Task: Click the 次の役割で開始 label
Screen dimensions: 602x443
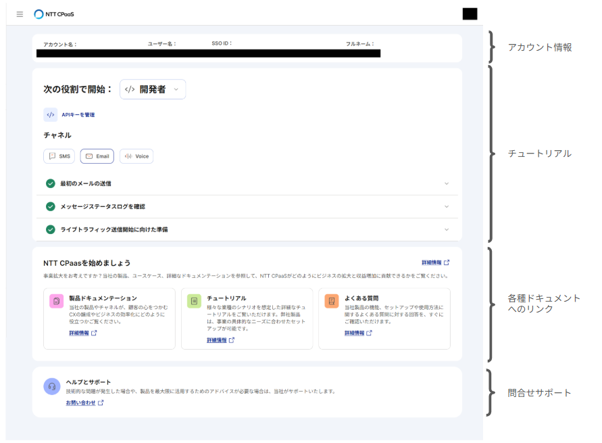Action: [78, 89]
